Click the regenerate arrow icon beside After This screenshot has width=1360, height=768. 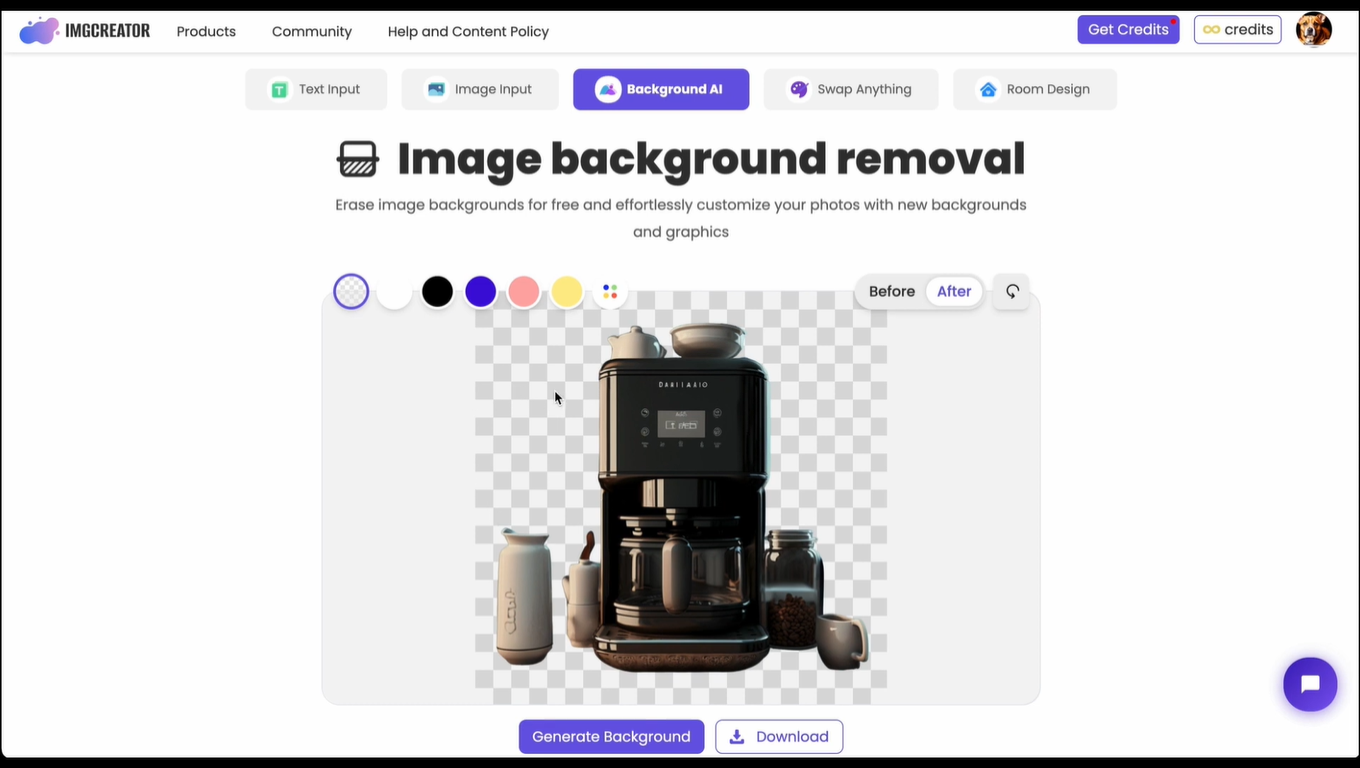(1011, 291)
